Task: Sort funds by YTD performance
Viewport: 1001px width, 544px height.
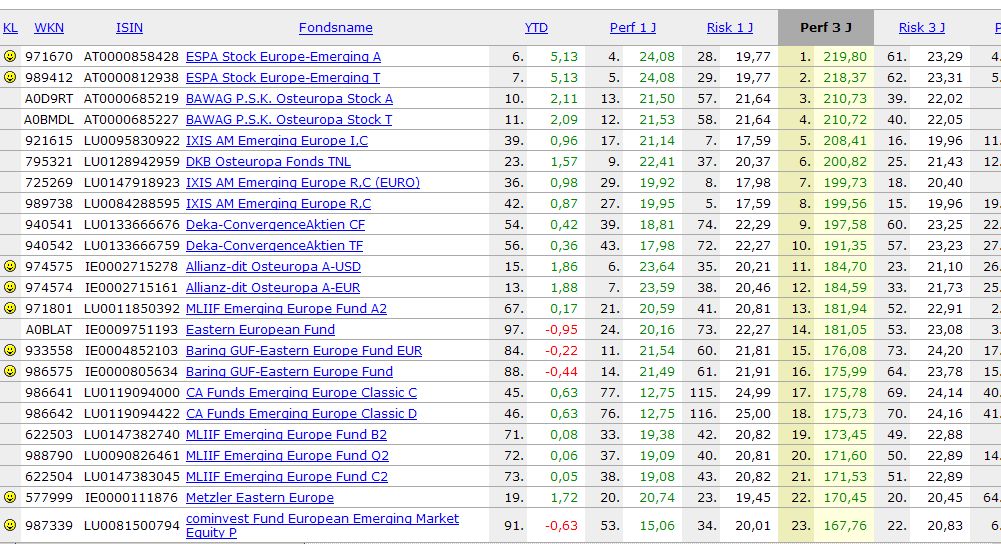Action: pyautogui.click(x=536, y=27)
